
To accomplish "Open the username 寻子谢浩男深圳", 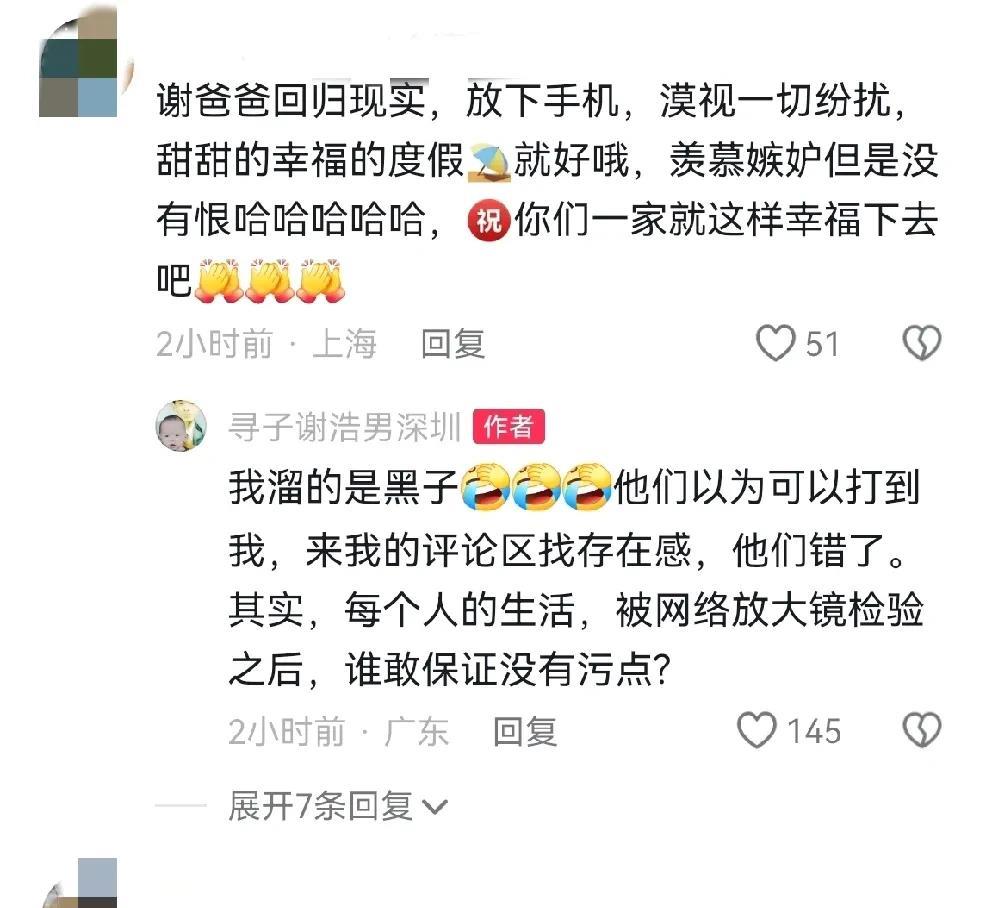I will (345, 426).
